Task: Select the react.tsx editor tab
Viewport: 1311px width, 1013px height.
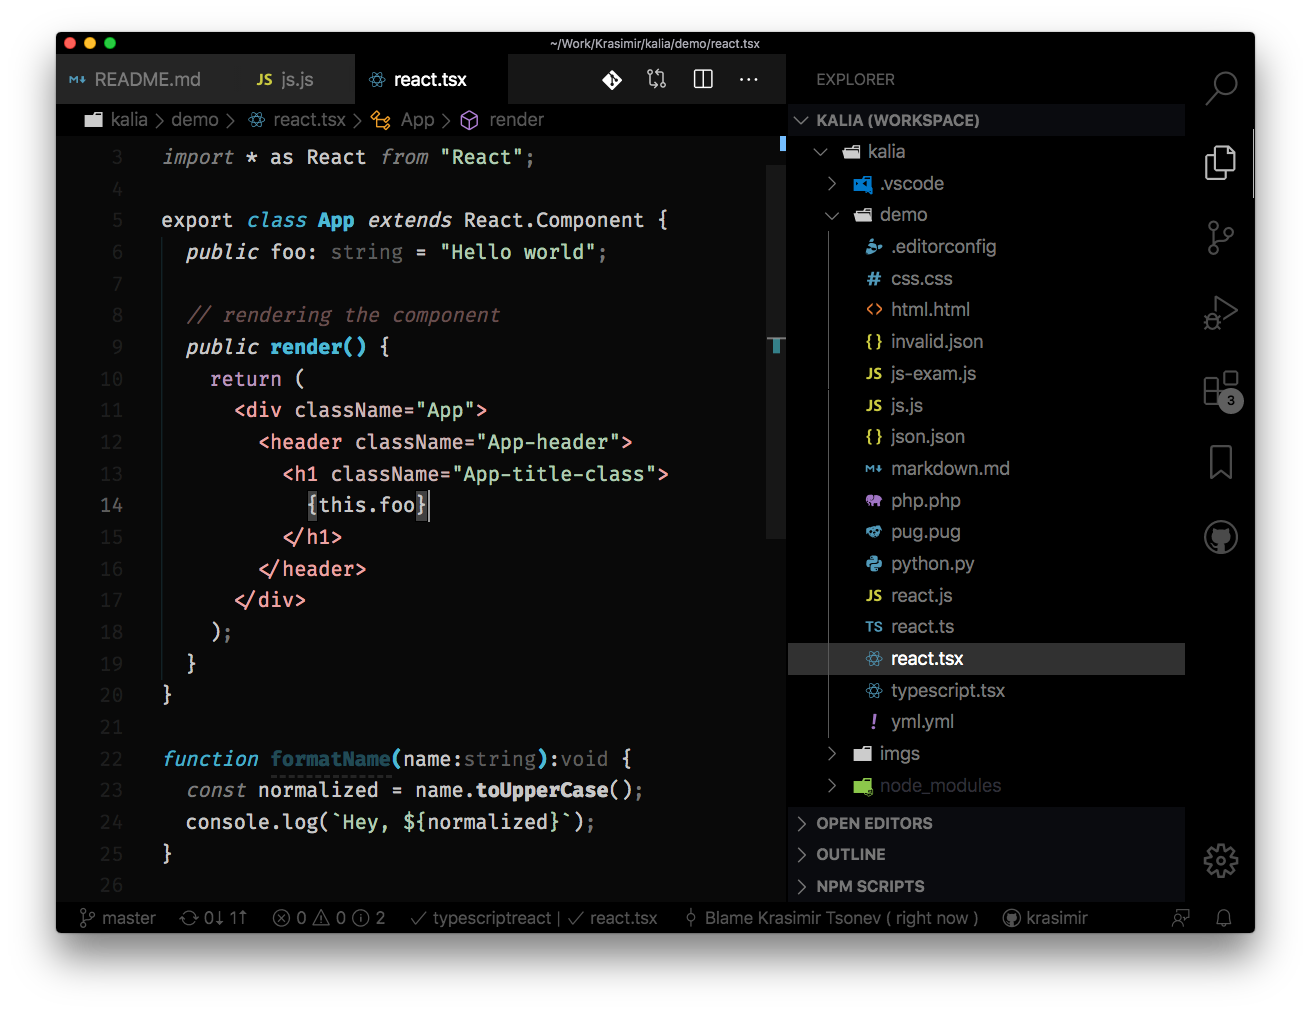Action: (x=431, y=79)
